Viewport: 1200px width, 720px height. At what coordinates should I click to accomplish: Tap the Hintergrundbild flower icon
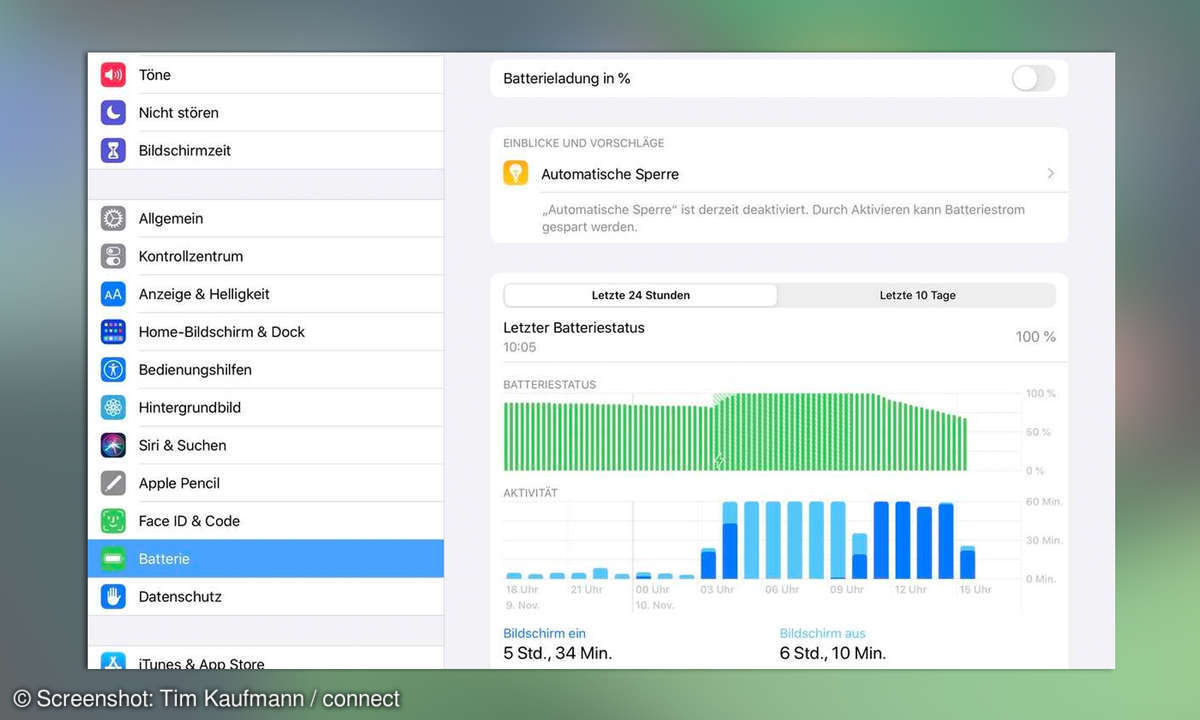[x=113, y=407]
